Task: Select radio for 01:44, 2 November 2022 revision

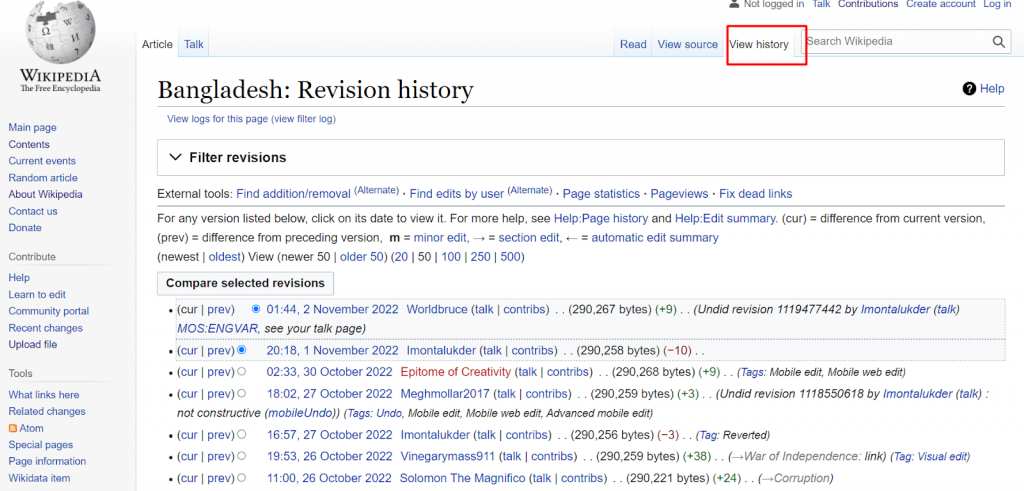Action: [255, 309]
